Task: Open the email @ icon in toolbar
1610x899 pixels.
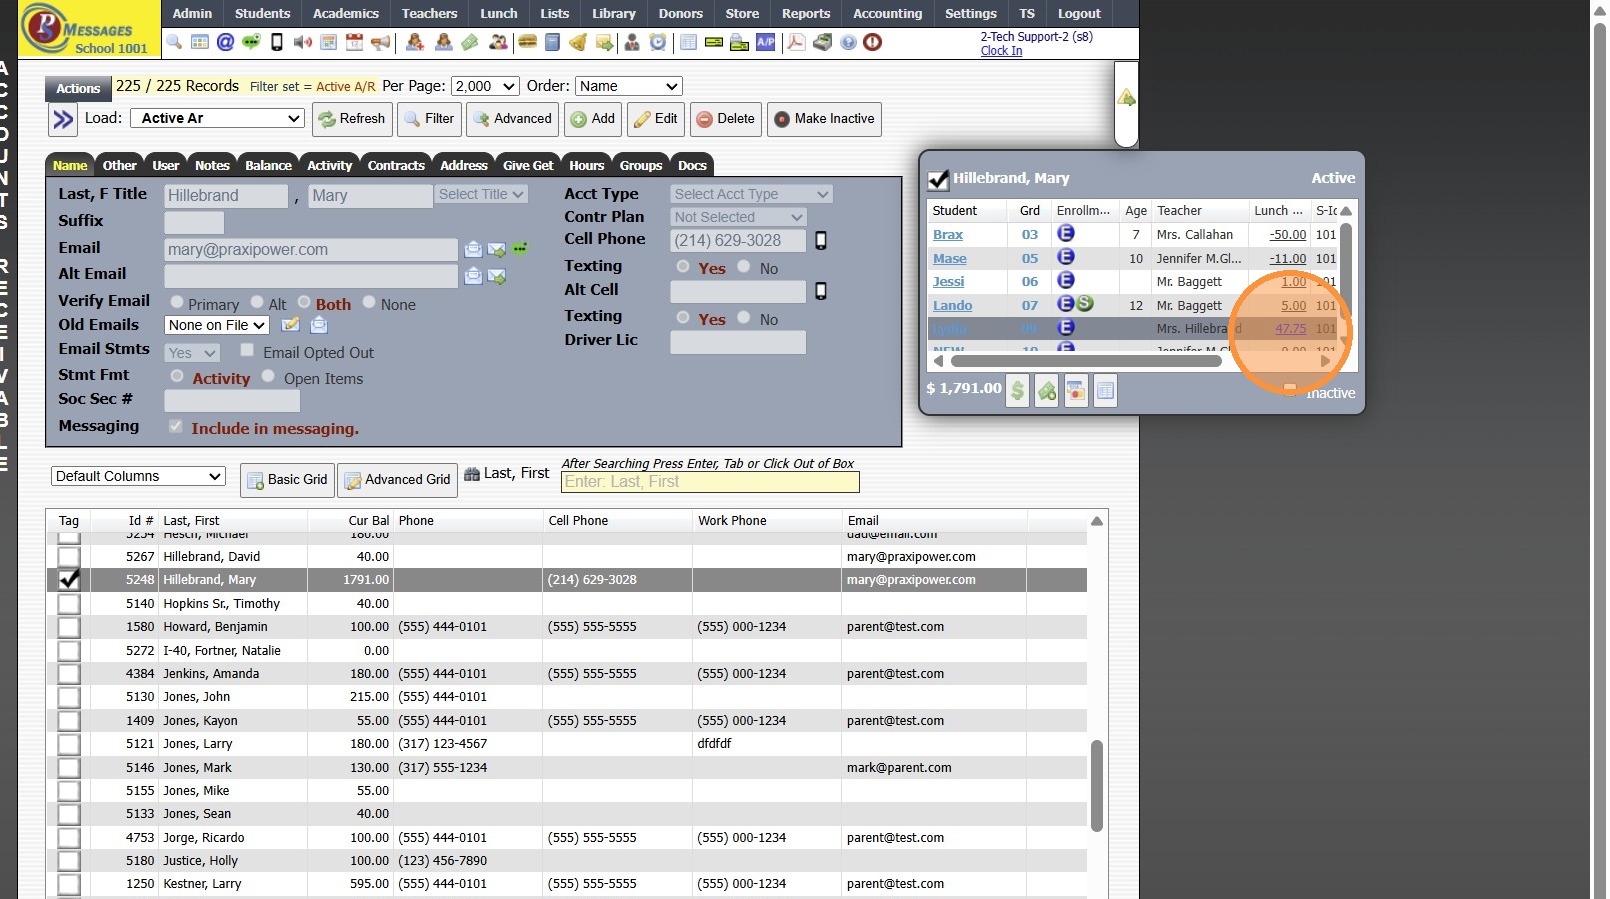Action: click(x=225, y=42)
